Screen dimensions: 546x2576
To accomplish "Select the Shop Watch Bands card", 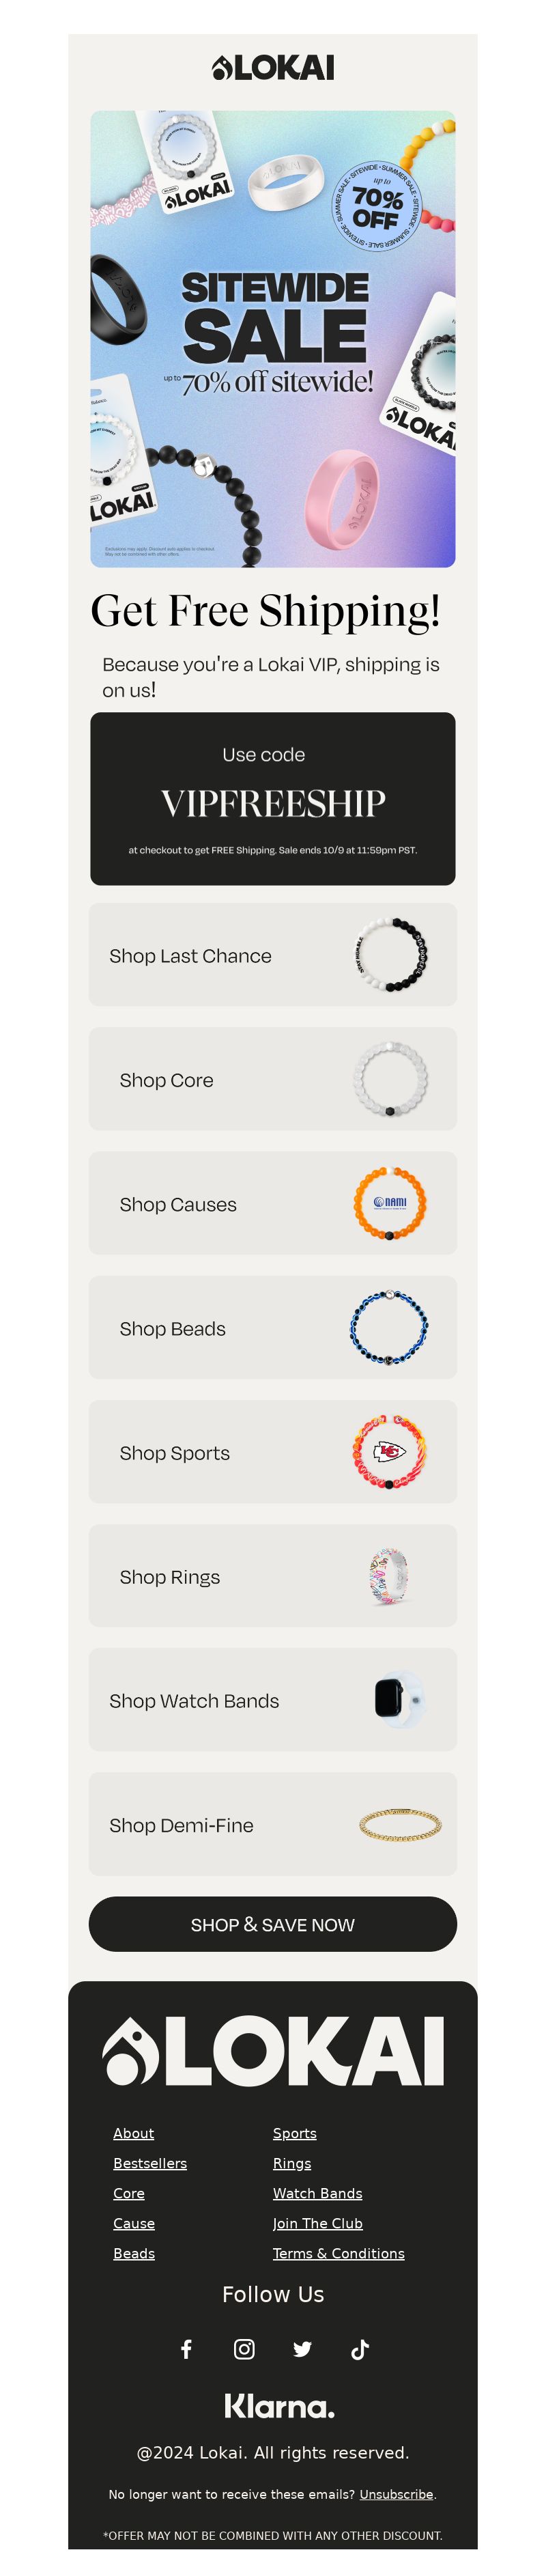I will pyautogui.click(x=273, y=1700).
